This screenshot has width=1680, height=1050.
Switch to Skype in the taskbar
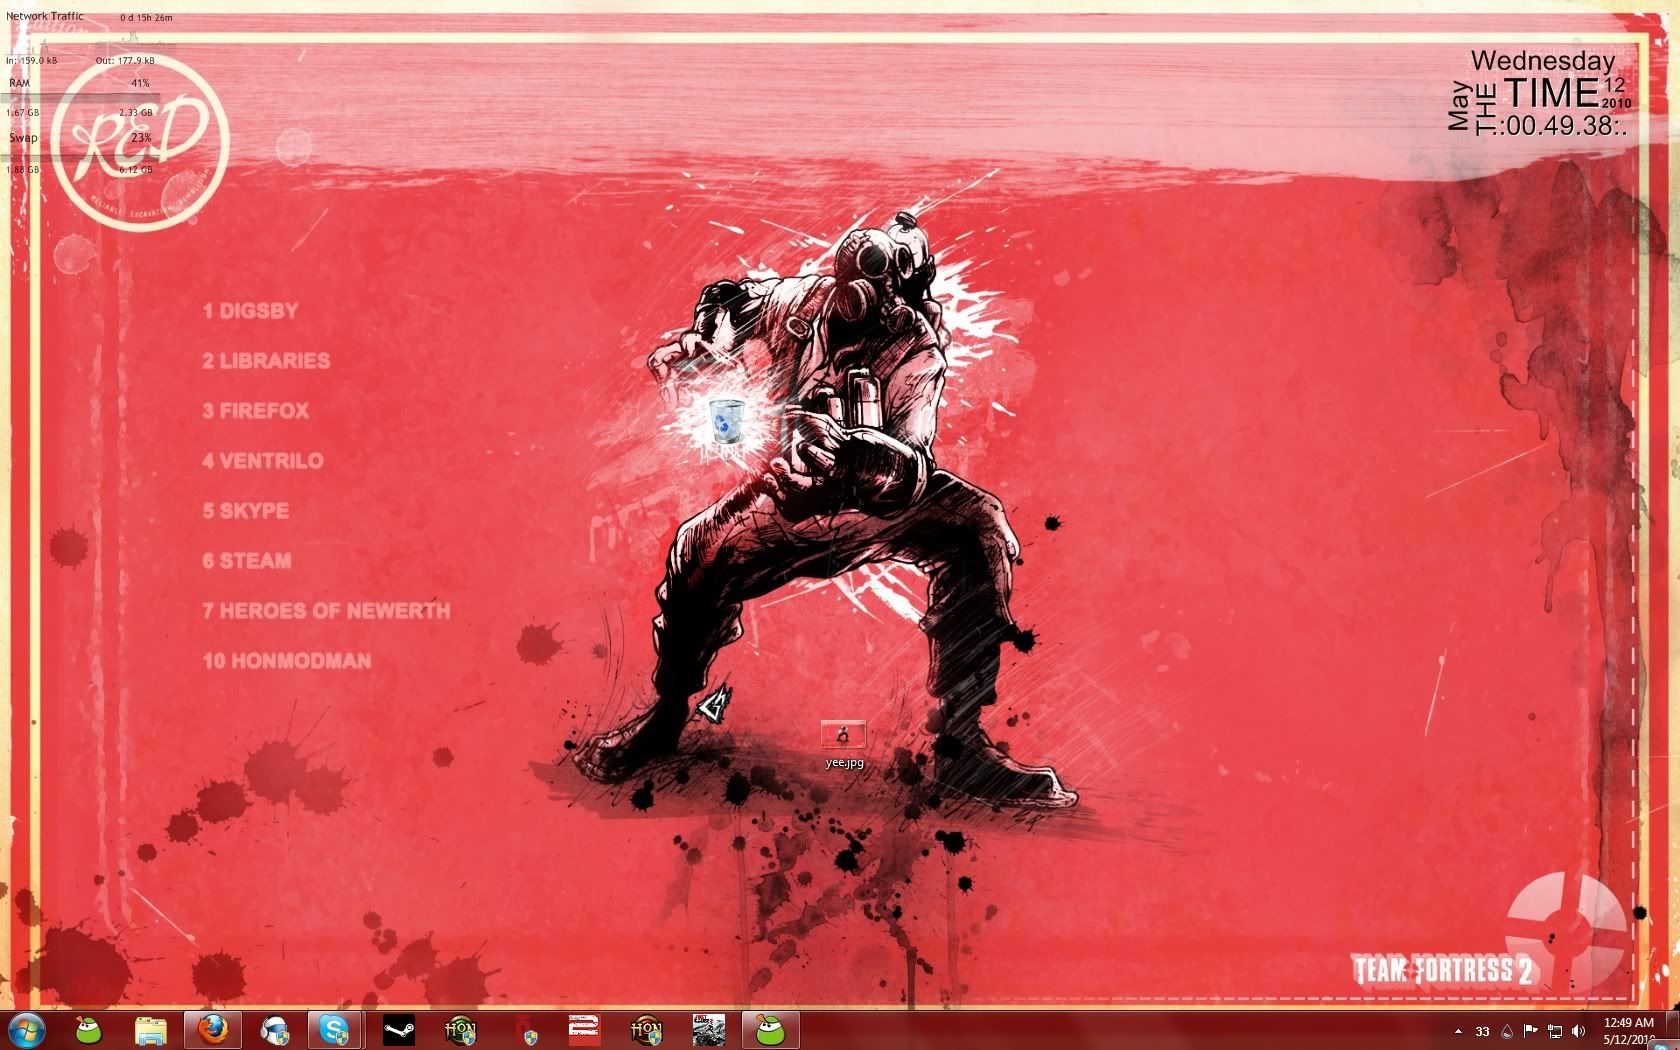[x=334, y=1029]
